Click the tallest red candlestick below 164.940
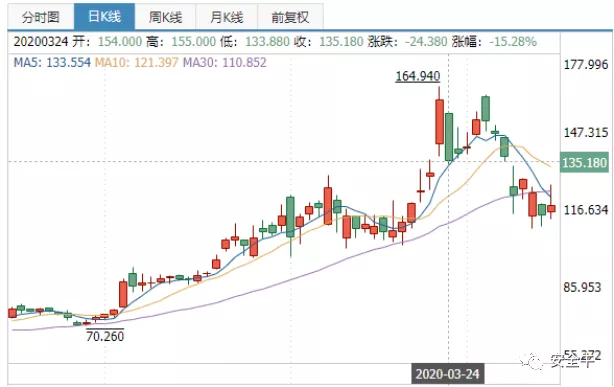The image size is (614, 387). click(x=439, y=121)
